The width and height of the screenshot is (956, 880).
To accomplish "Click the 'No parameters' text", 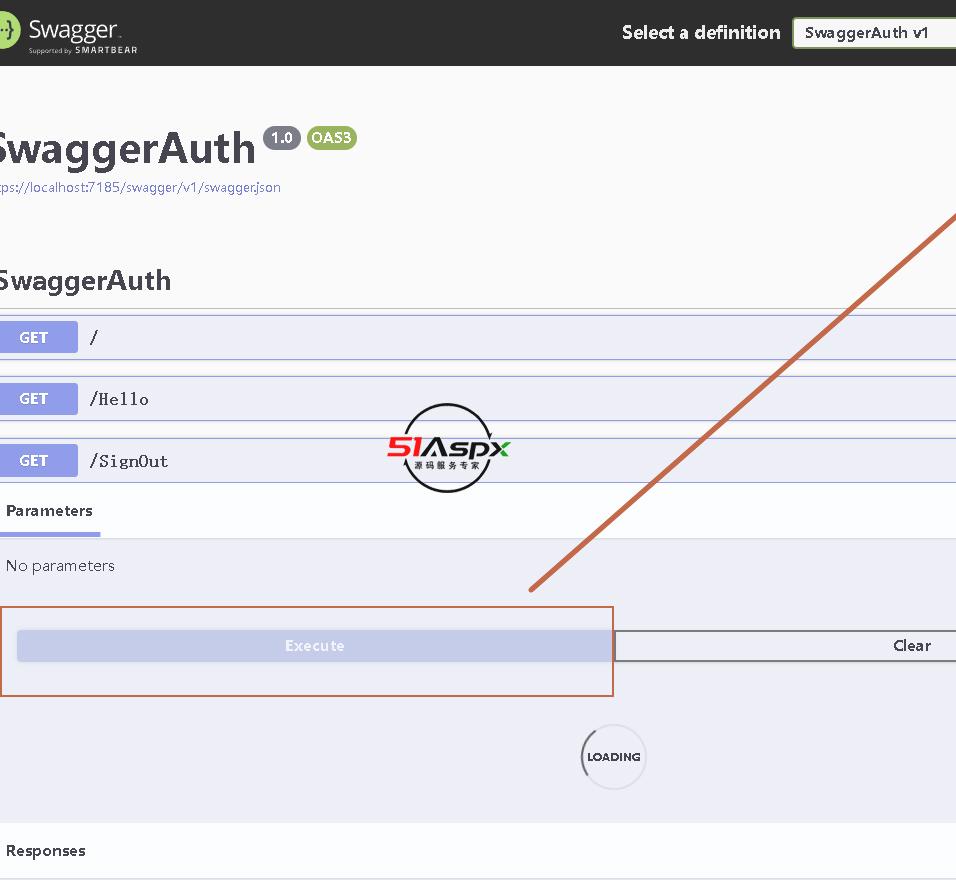I will pos(60,566).
